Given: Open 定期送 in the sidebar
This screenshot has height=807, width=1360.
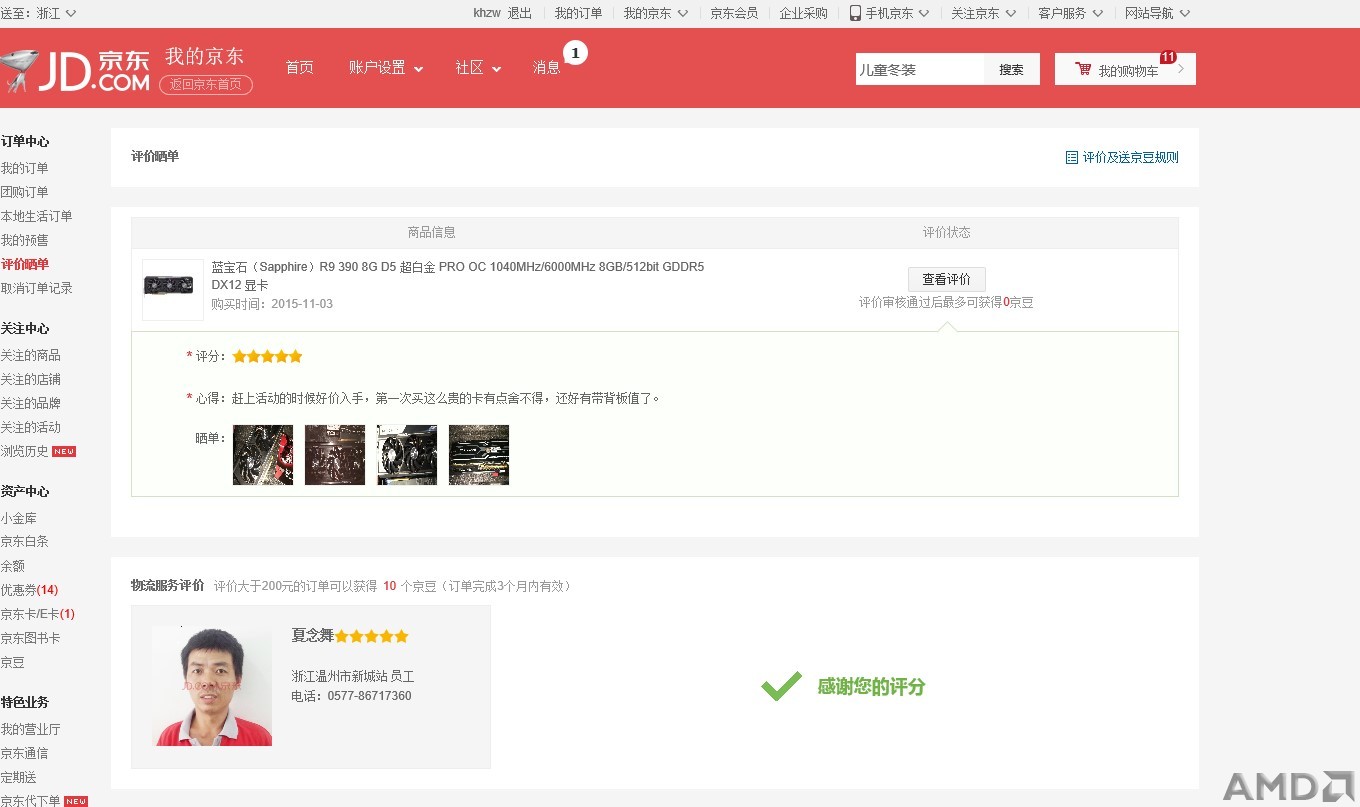Looking at the screenshot, I should coord(18,777).
